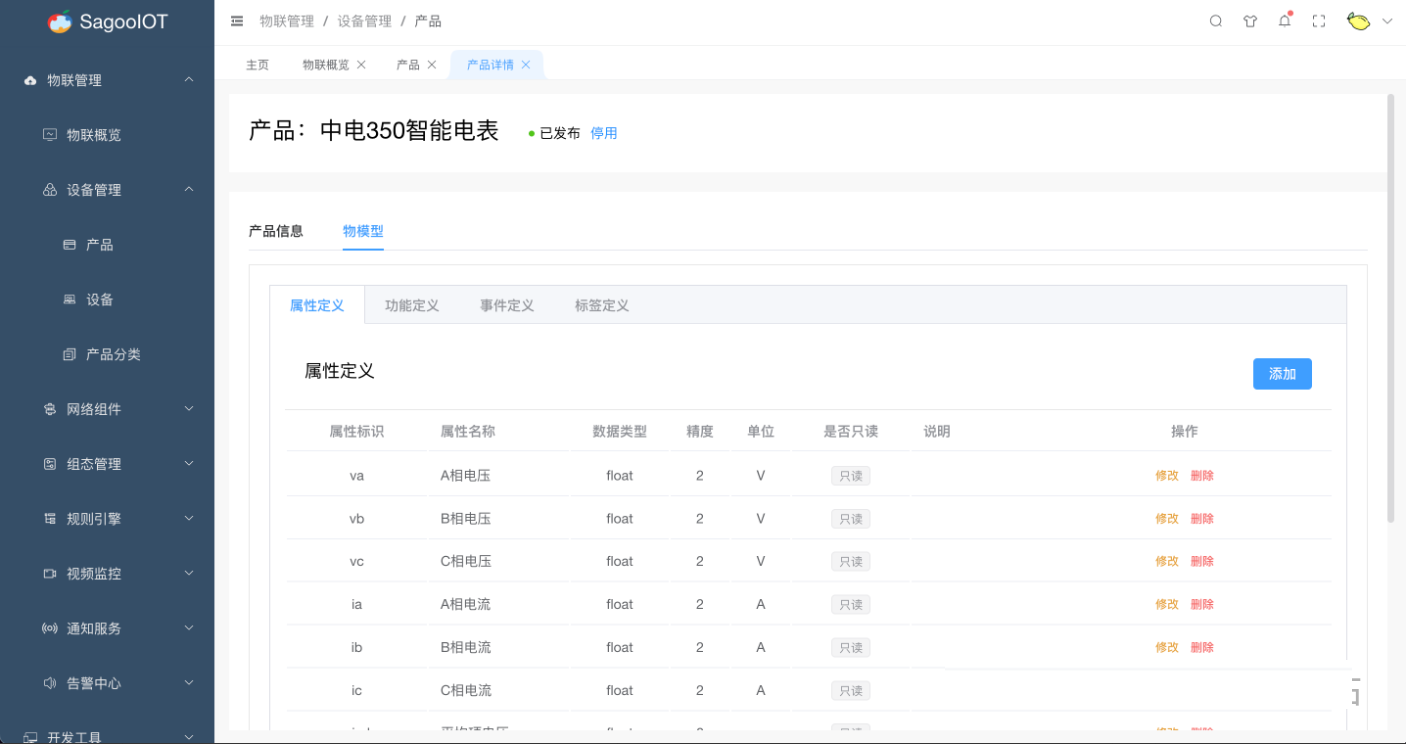Switch to the 功能定义 tab

tap(412, 305)
